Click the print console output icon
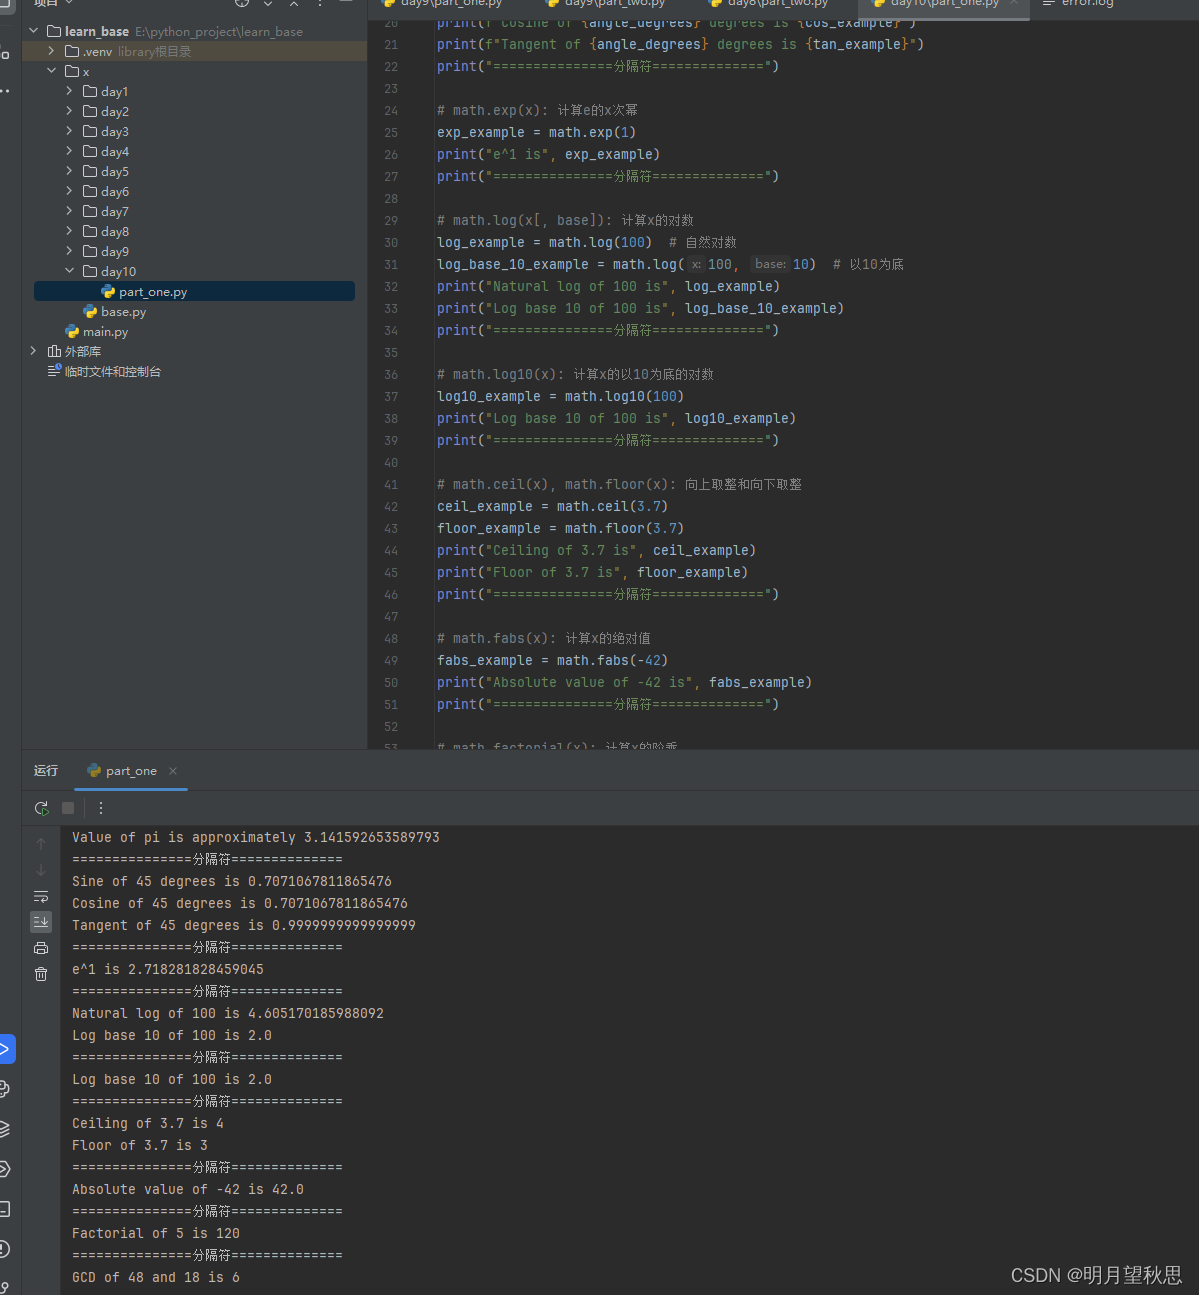1199x1295 pixels. pyautogui.click(x=41, y=948)
